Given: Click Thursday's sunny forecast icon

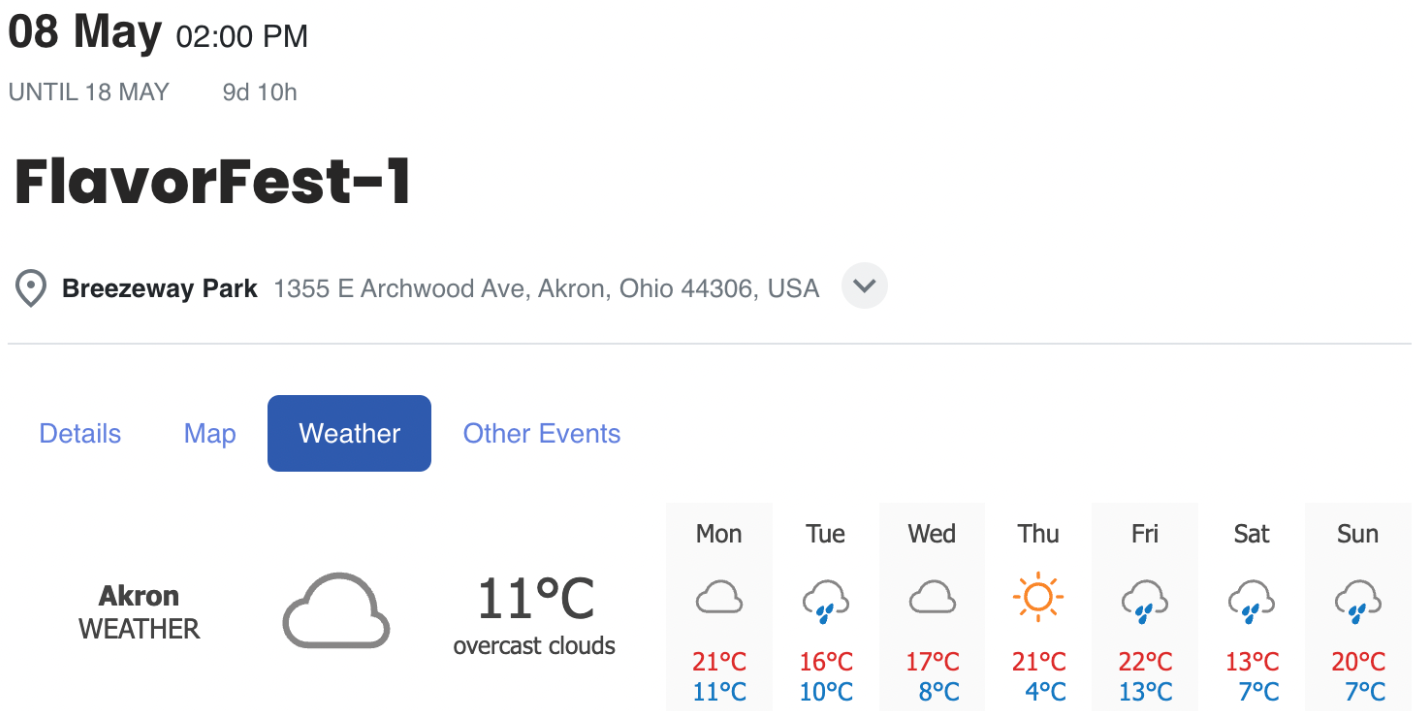Looking at the screenshot, I should [1038, 598].
